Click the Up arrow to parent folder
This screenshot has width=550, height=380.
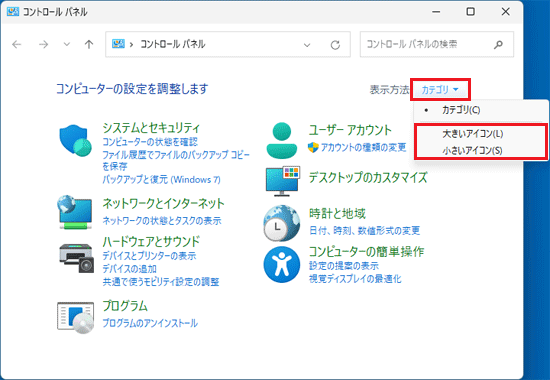click(x=89, y=44)
